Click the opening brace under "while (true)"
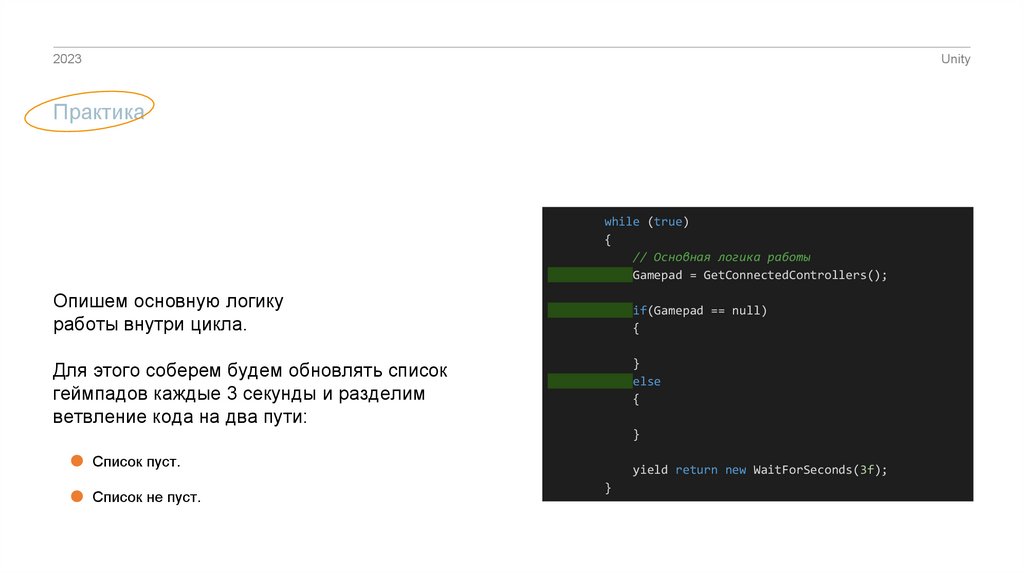This screenshot has width=1024, height=574. pos(607,240)
